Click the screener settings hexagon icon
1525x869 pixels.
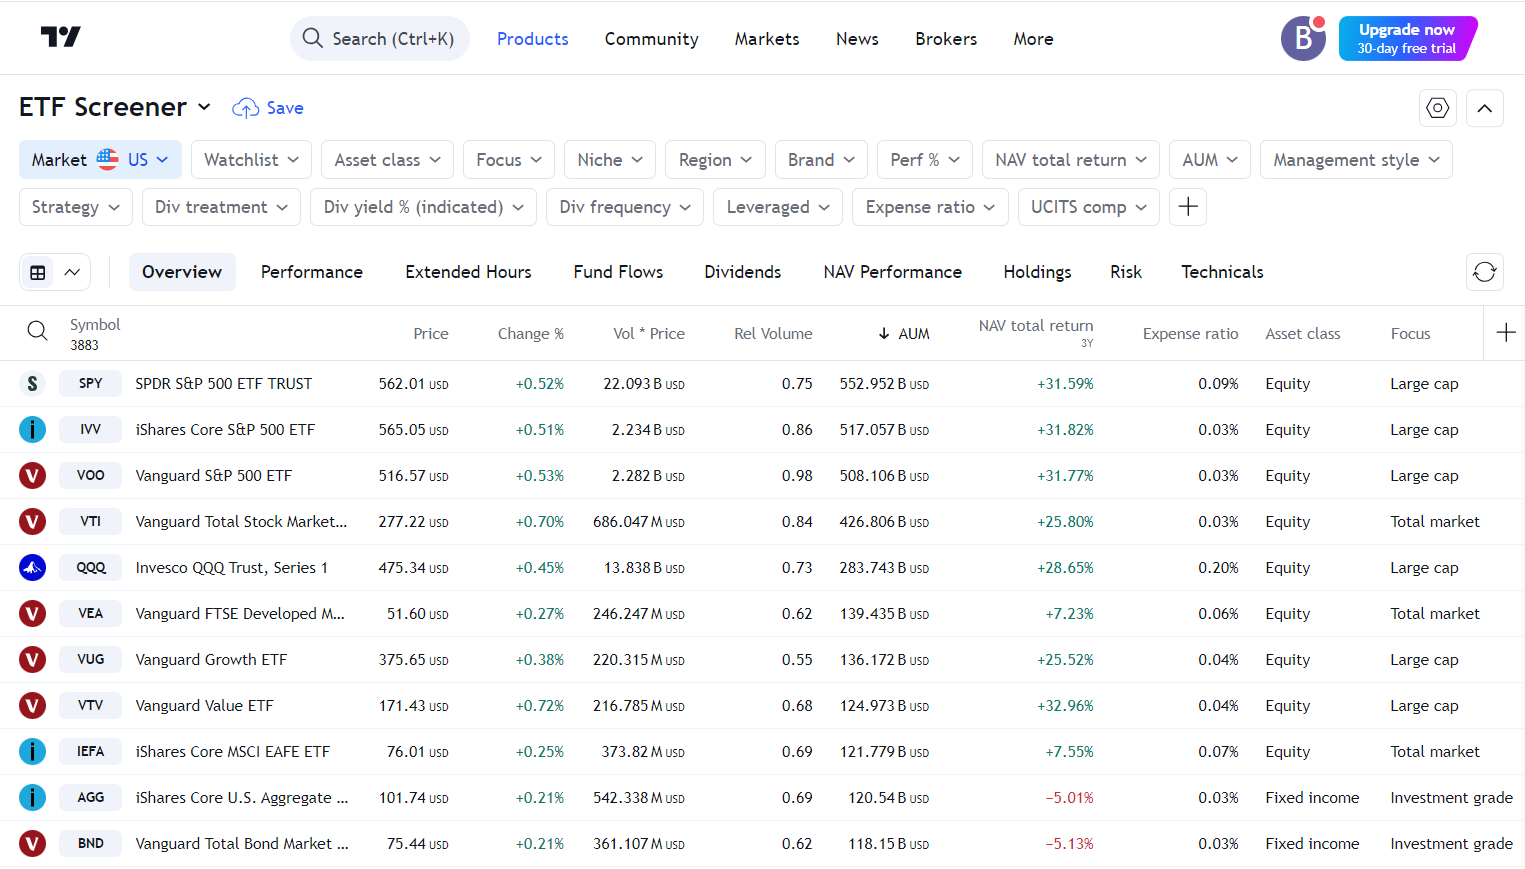tap(1437, 108)
